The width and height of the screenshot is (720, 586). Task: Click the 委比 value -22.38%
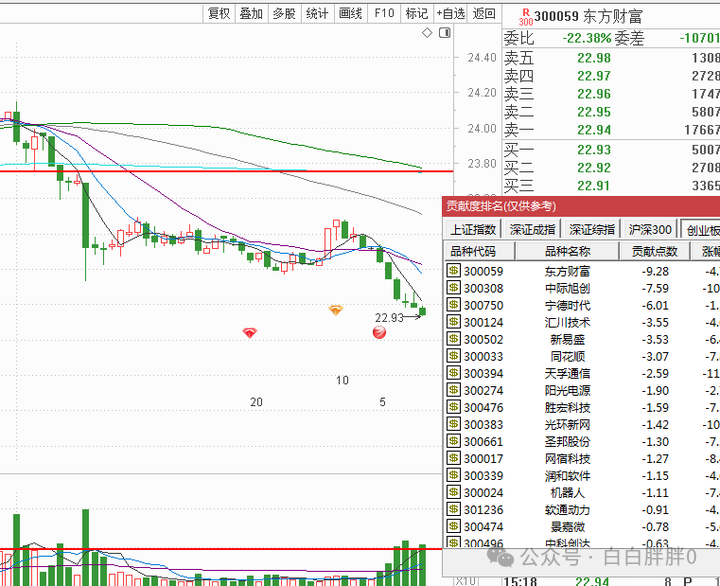pyautogui.click(x=587, y=38)
